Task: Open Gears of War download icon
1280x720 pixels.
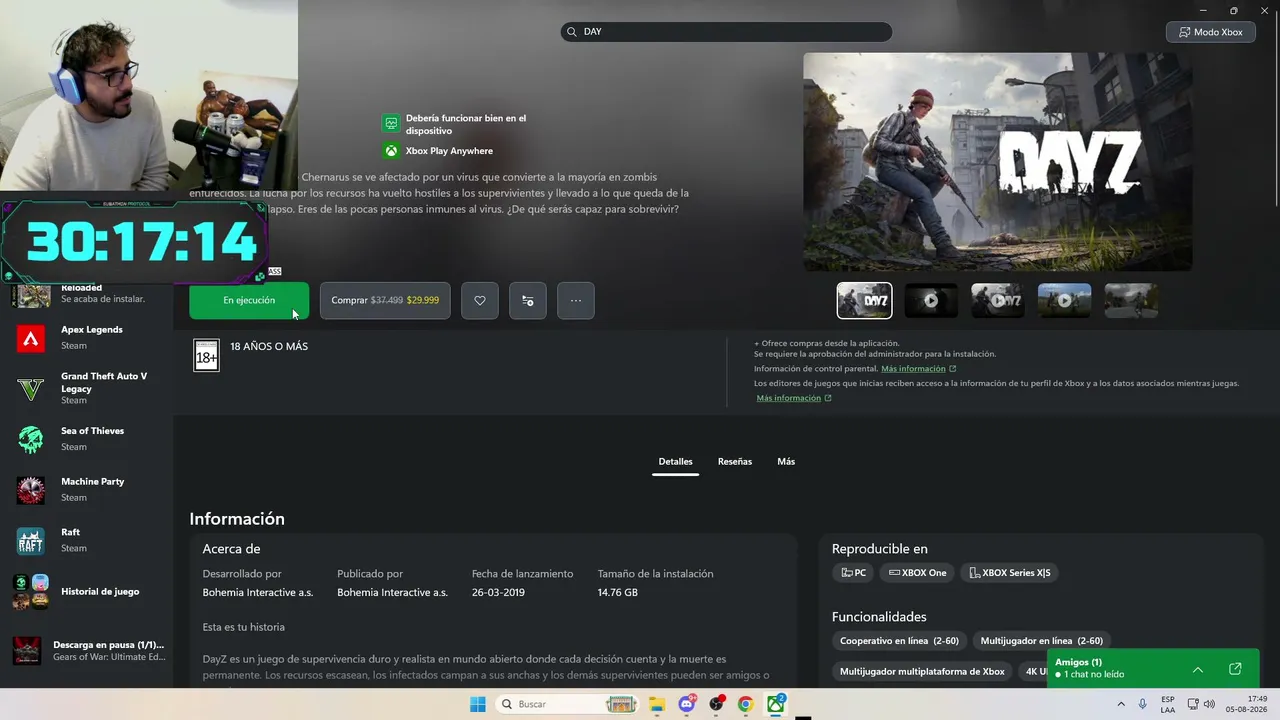Action: pyautogui.click(x=27, y=651)
